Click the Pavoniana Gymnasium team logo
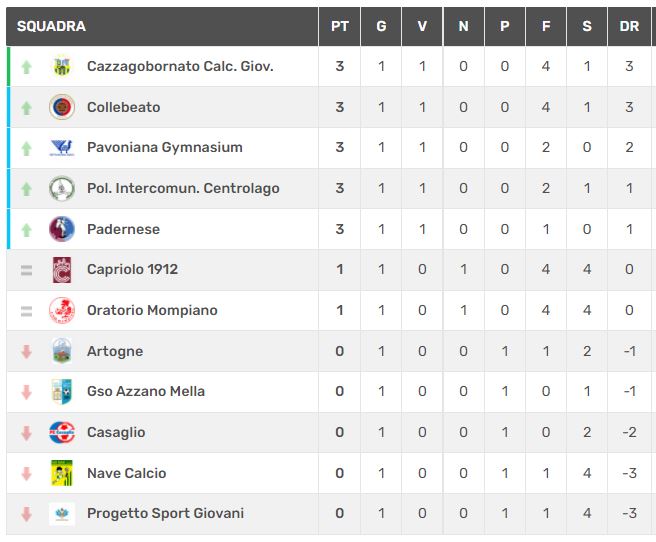Viewport: 656px width, 542px height. (61, 148)
